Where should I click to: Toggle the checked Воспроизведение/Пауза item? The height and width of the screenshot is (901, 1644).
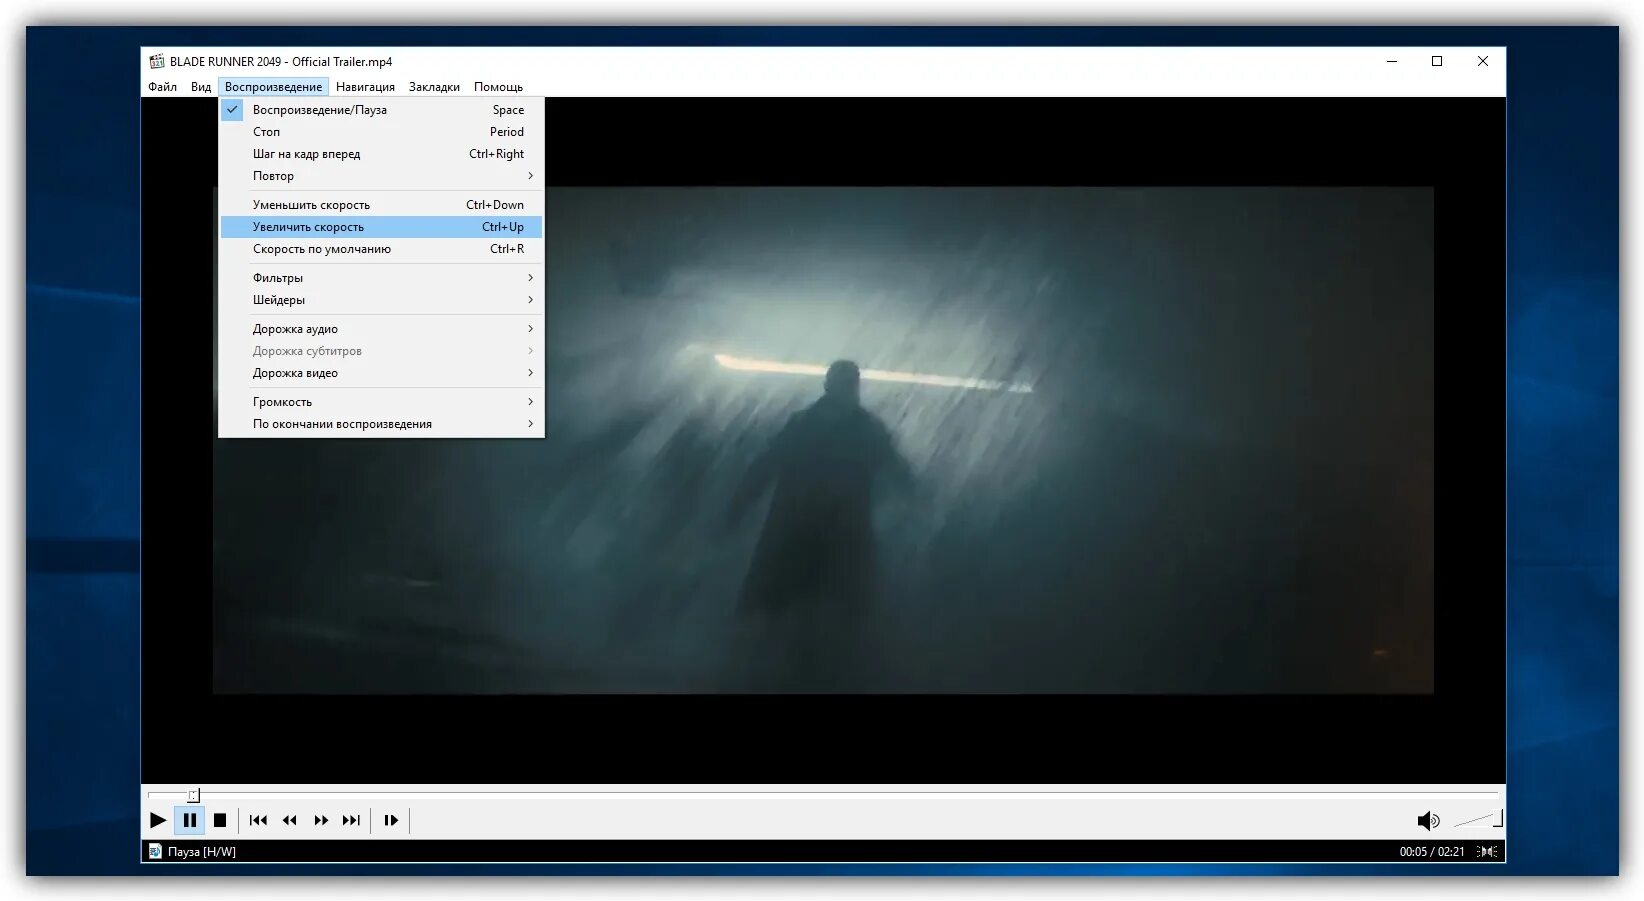point(381,110)
